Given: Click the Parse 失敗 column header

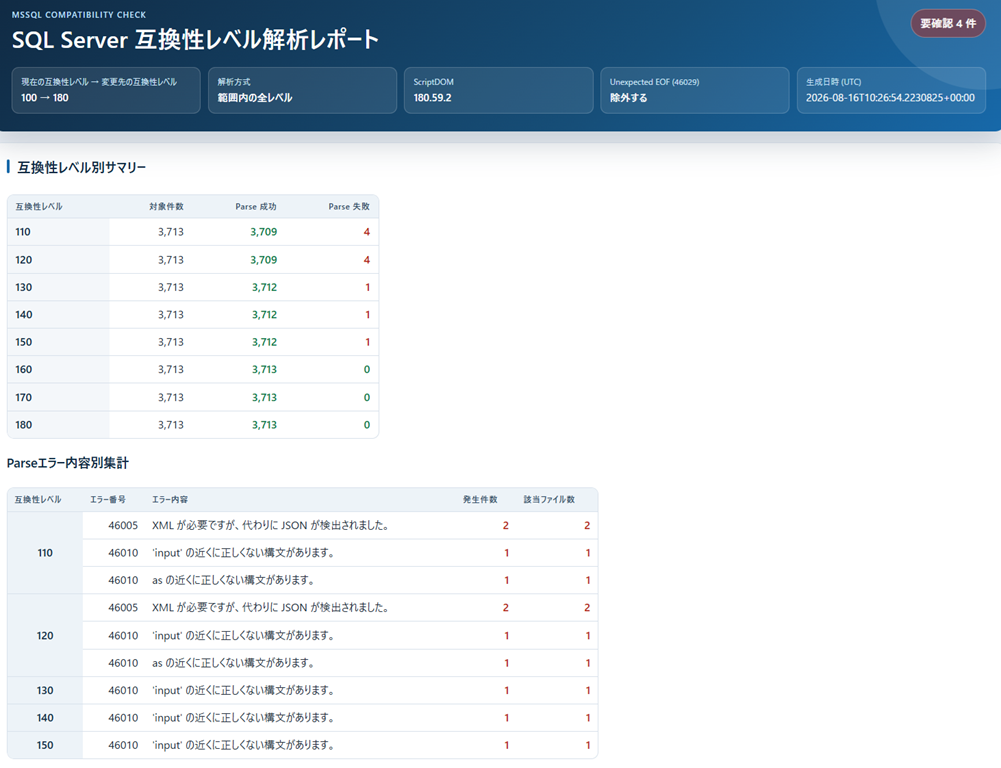Looking at the screenshot, I should tap(349, 206).
